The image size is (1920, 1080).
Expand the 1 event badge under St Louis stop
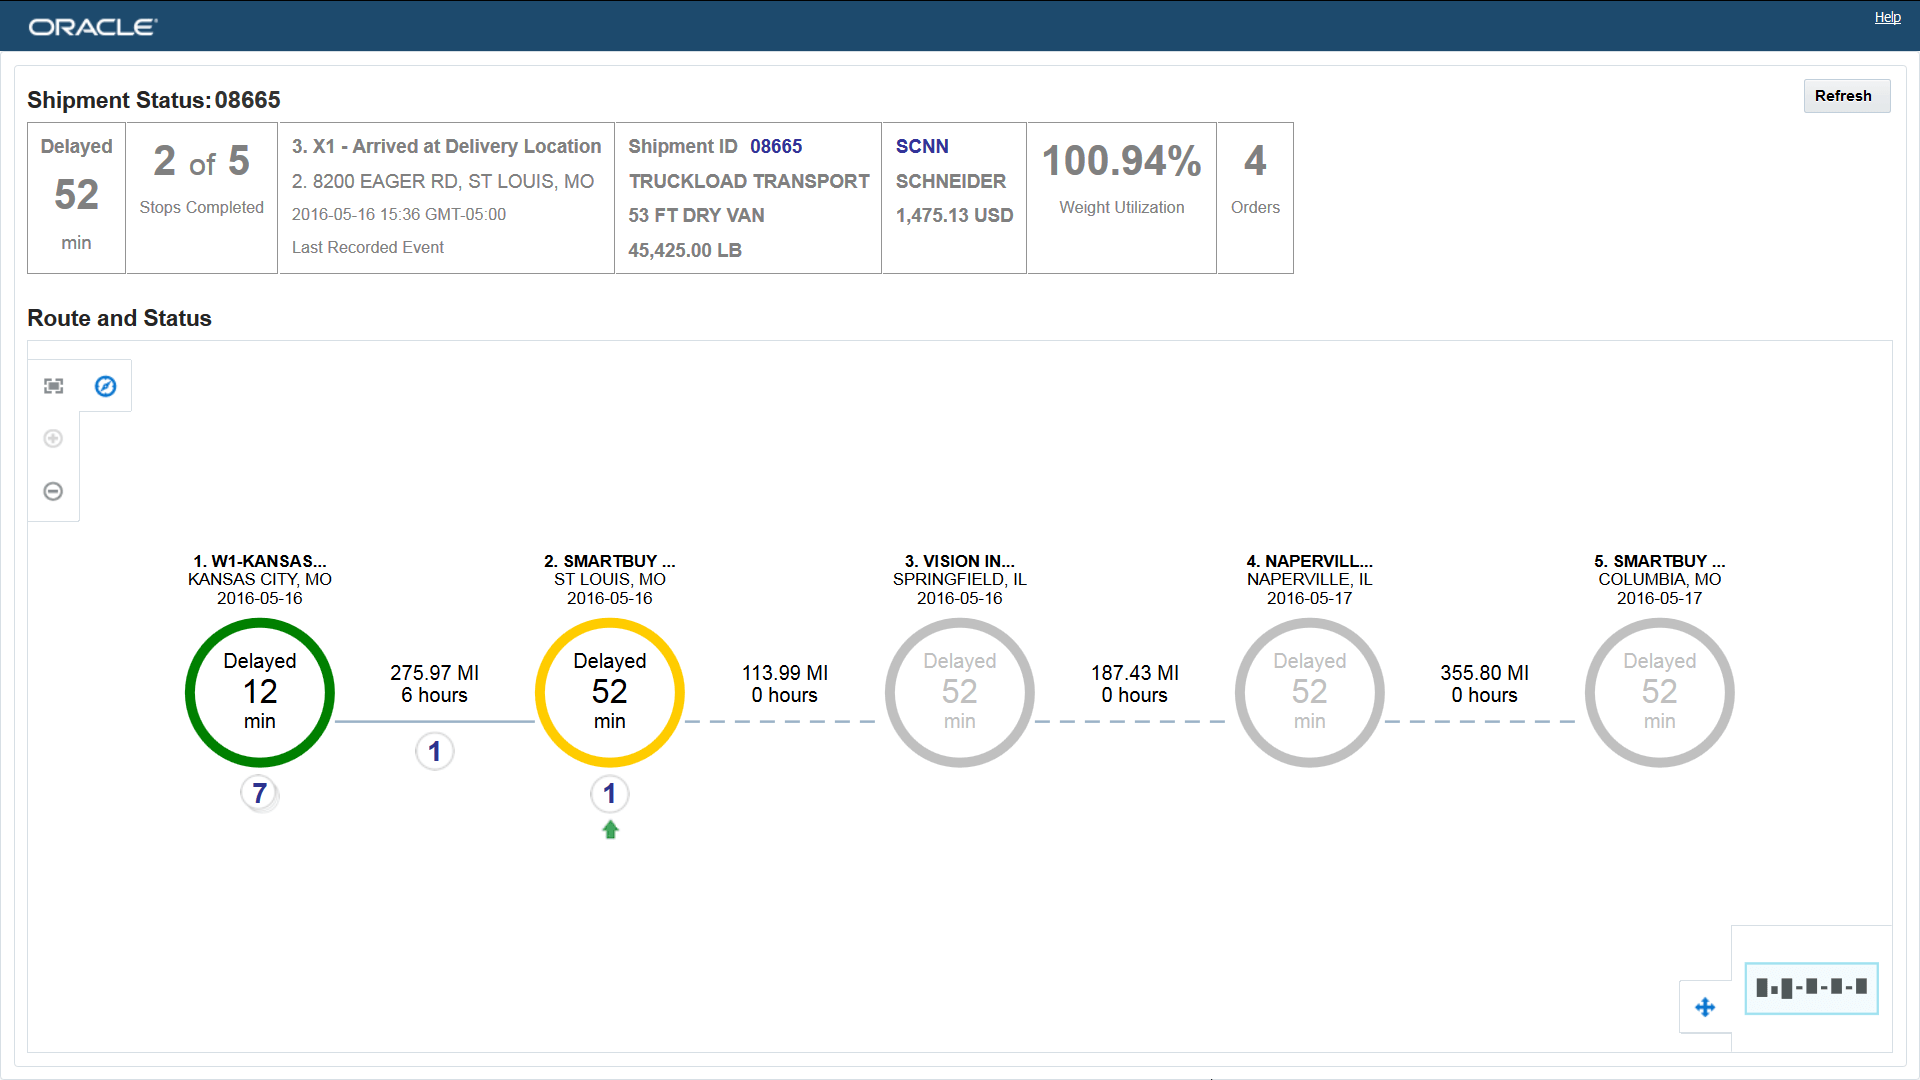point(610,793)
